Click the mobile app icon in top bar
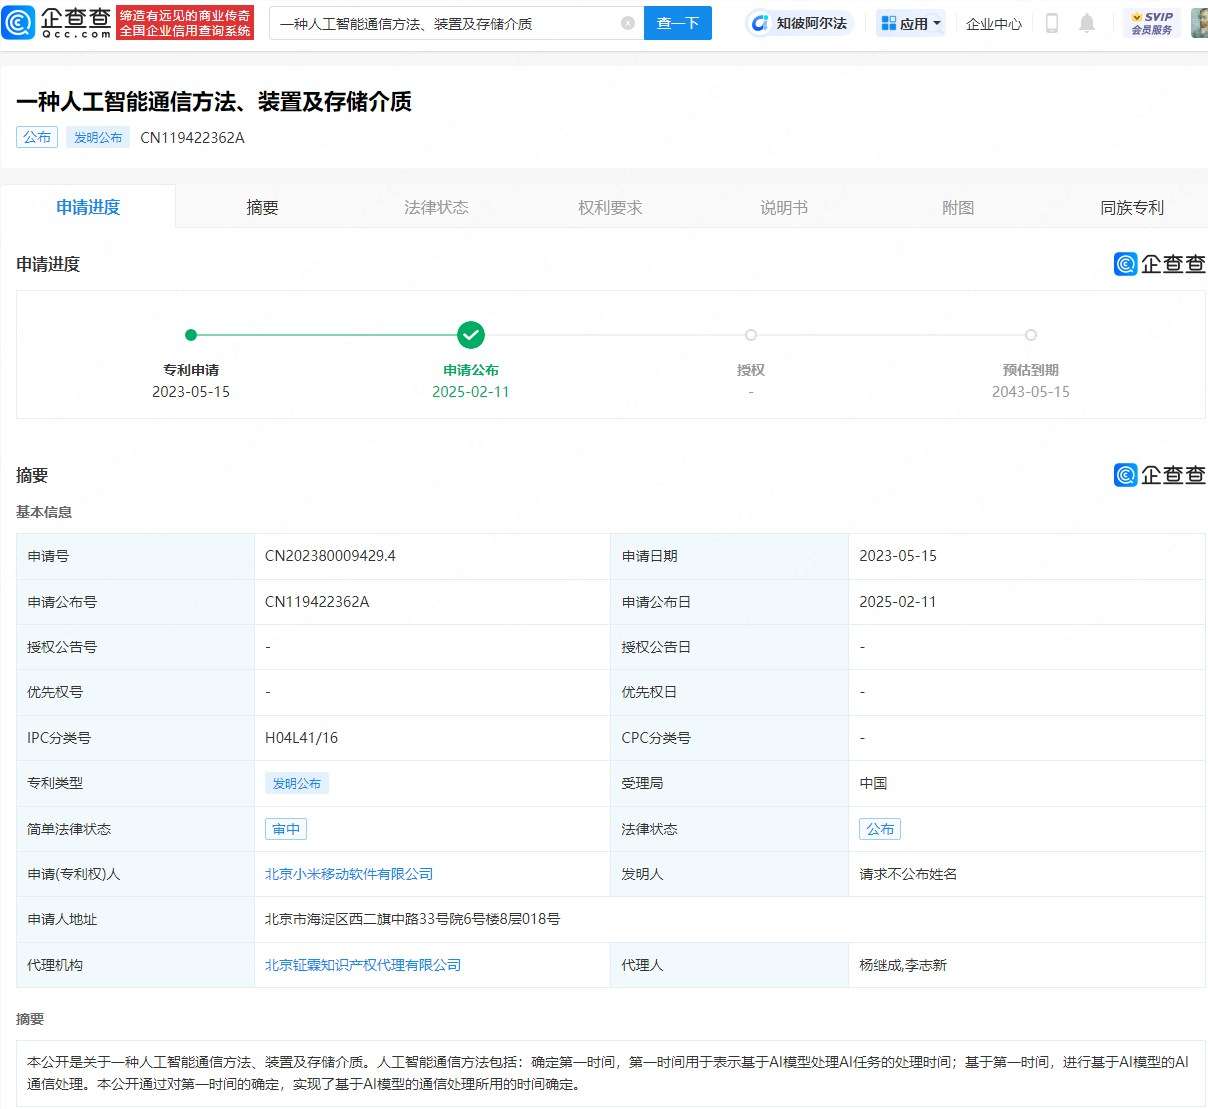The width and height of the screenshot is (1208, 1109). coord(1051,22)
